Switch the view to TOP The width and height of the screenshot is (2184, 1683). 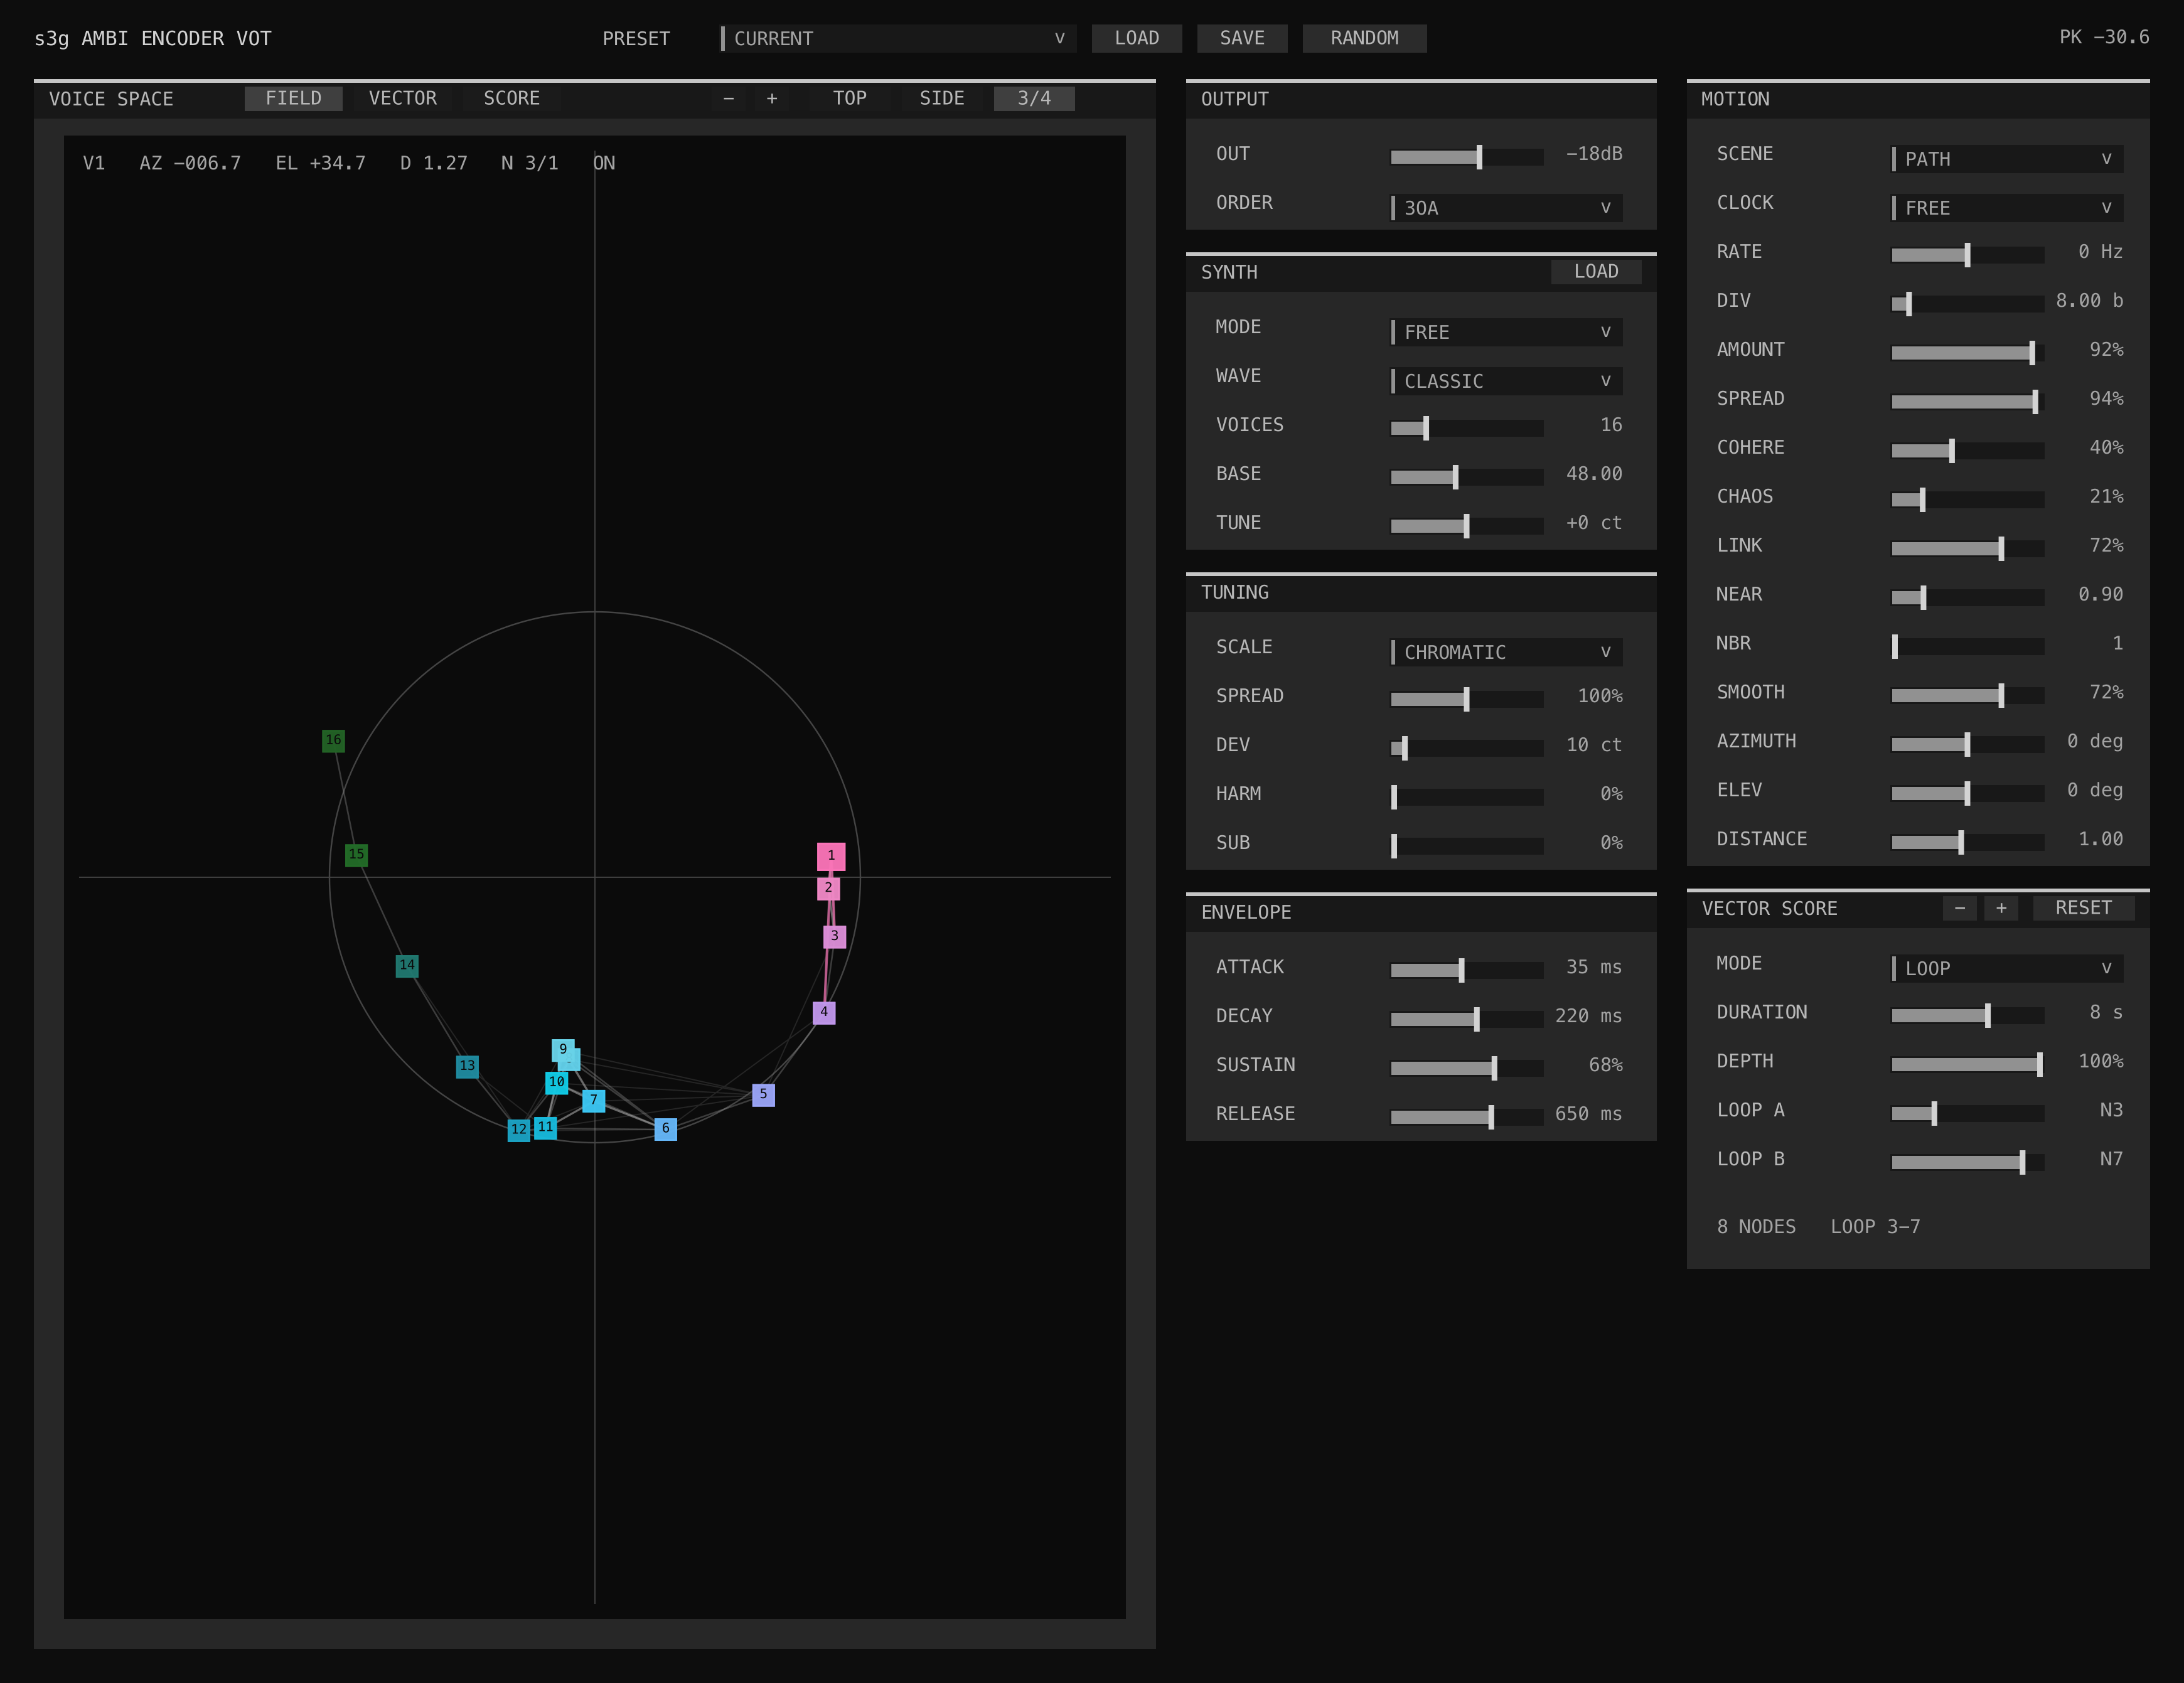(850, 98)
